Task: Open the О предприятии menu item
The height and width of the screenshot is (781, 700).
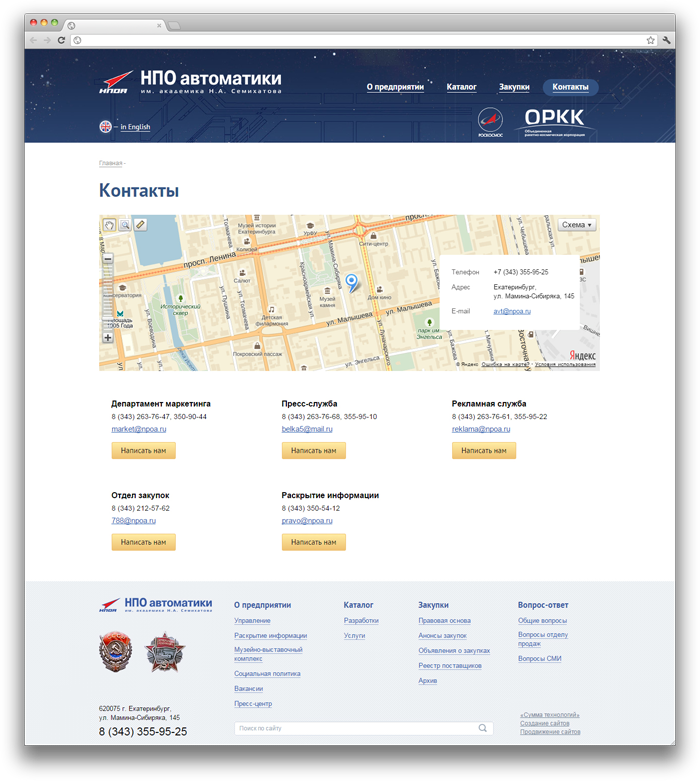Action: (395, 87)
